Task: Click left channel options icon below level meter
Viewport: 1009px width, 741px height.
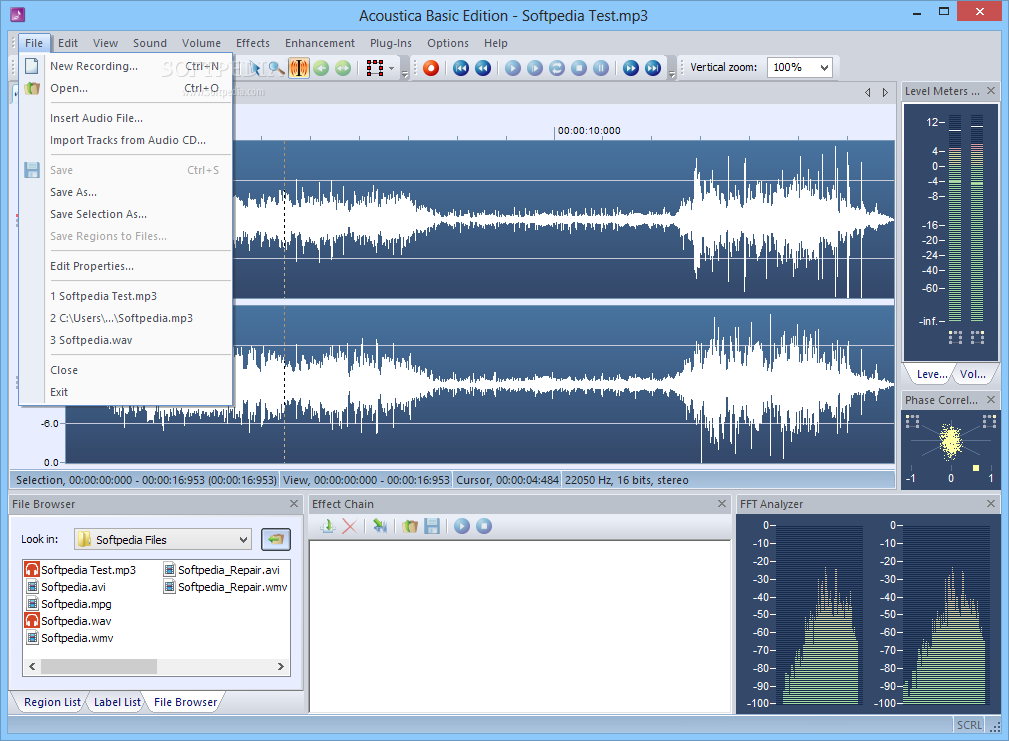Action: pos(956,338)
